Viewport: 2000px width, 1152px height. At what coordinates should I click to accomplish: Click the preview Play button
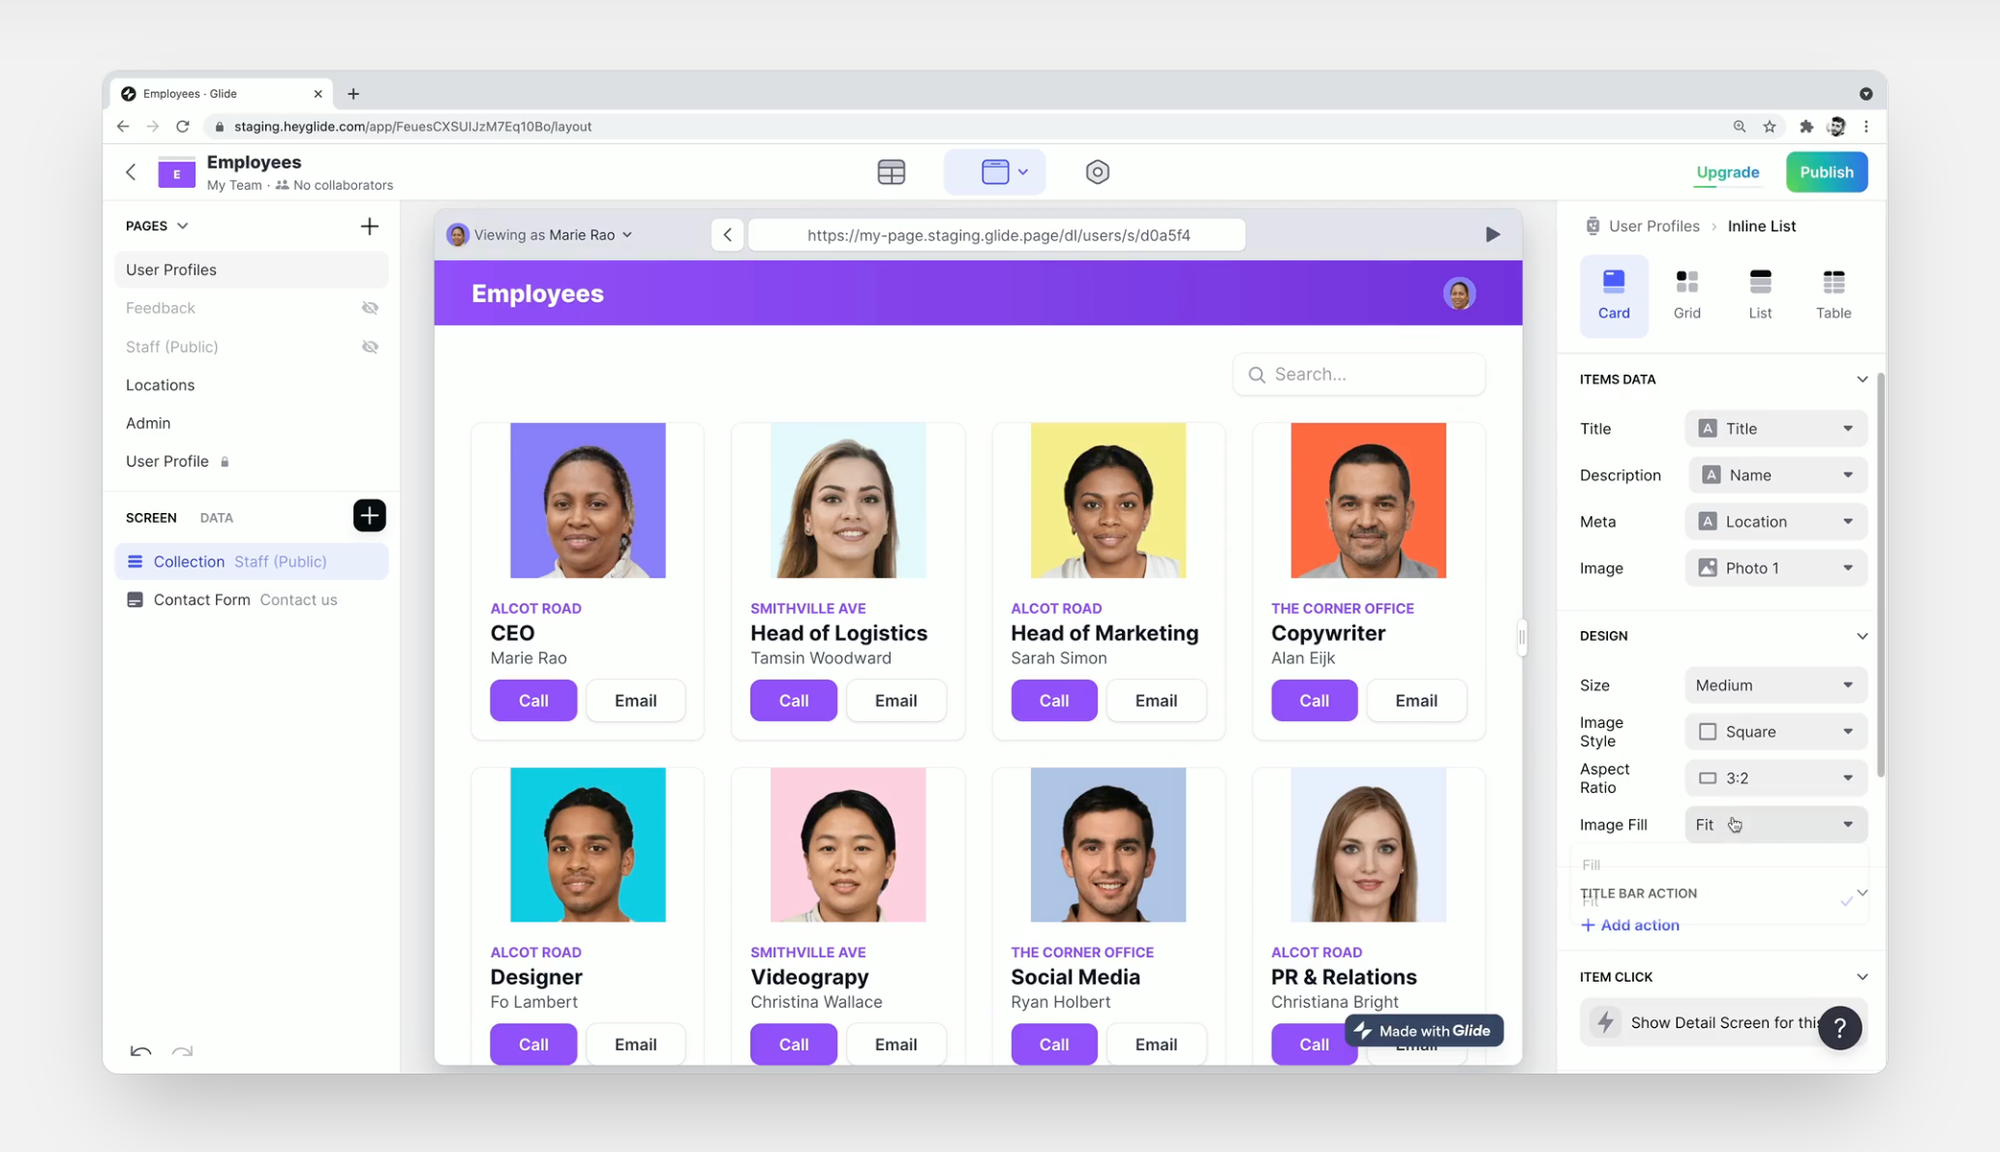tap(1492, 235)
